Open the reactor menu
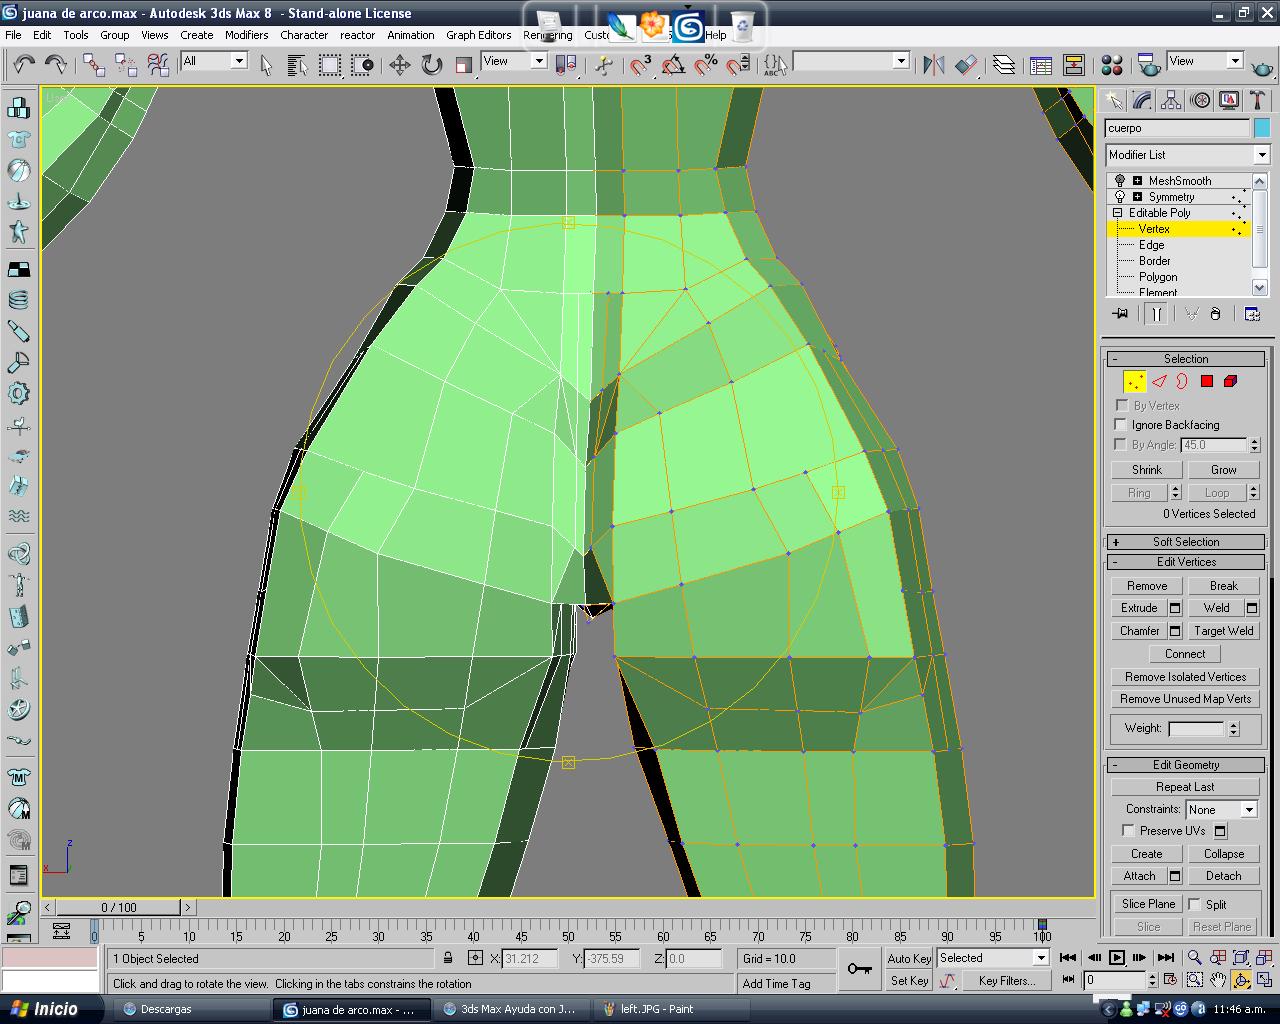Image resolution: width=1280 pixels, height=1024 pixels. pyautogui.click(x=357, y=35)
